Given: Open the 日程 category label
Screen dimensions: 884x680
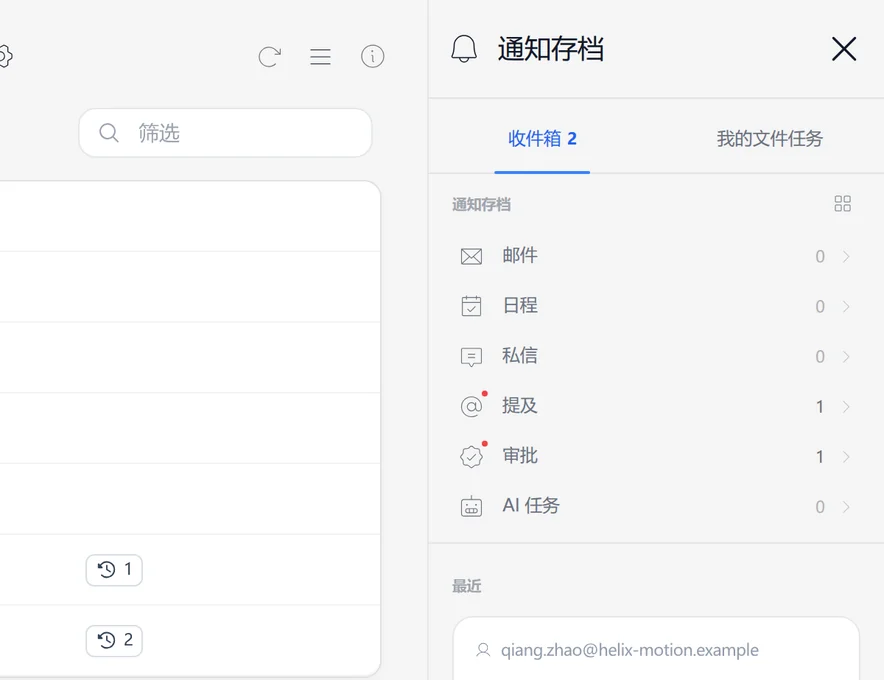Looking at the screenshot, I should point(520,306).
